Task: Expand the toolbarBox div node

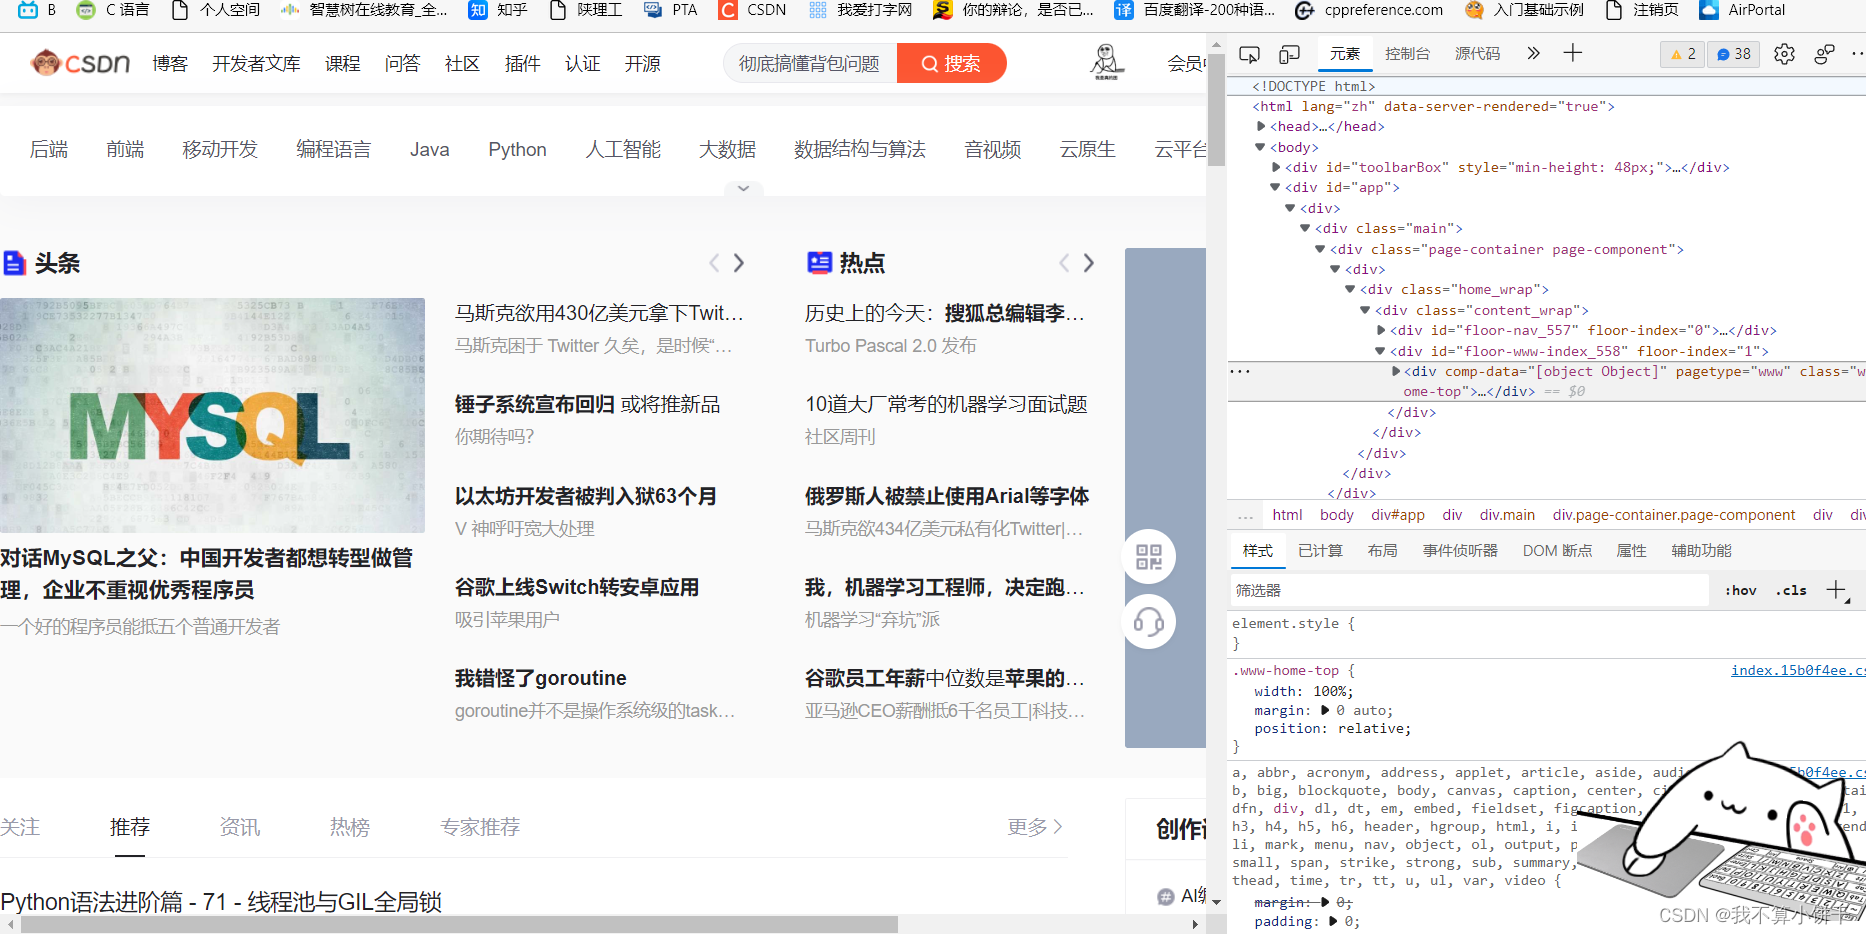Action: pyautogui.click(x=1276, y=167)
